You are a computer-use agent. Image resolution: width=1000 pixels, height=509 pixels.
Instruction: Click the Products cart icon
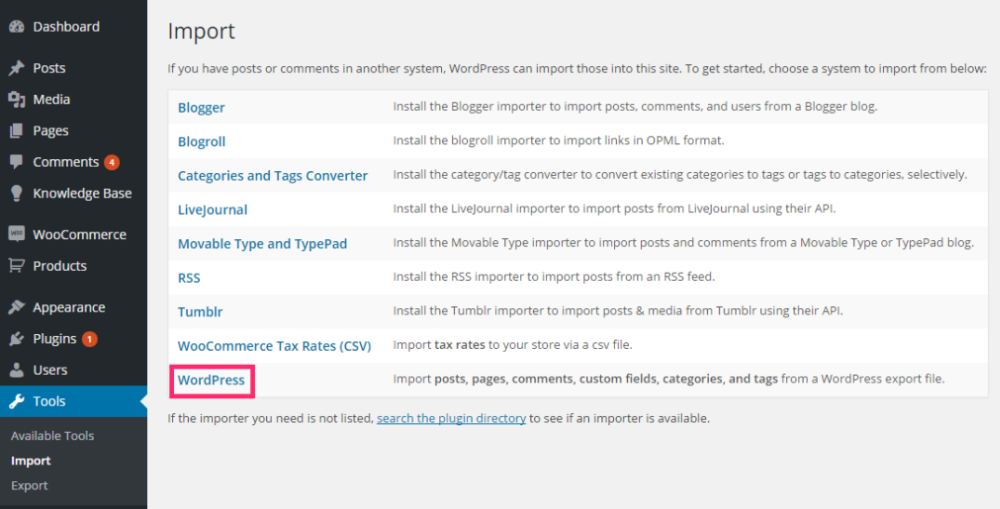coord(16,266)
